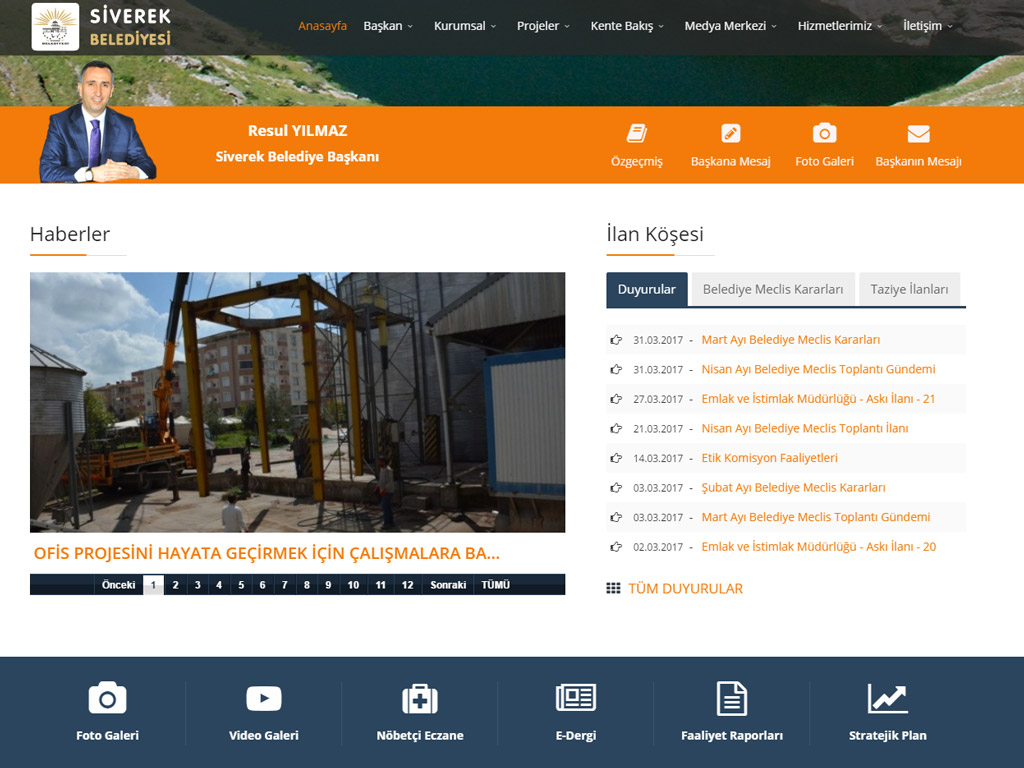1024x768 pixels.
Task: Go to news slide page 5
Action: point(241,585)
